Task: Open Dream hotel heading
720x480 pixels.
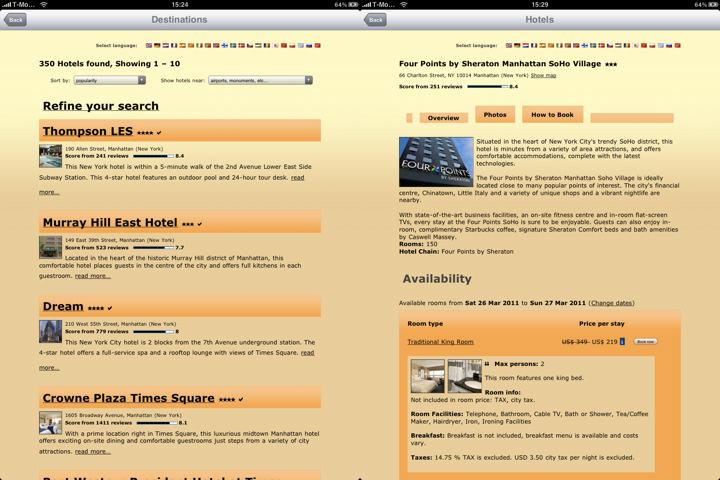Action: (x=63, y=306)
